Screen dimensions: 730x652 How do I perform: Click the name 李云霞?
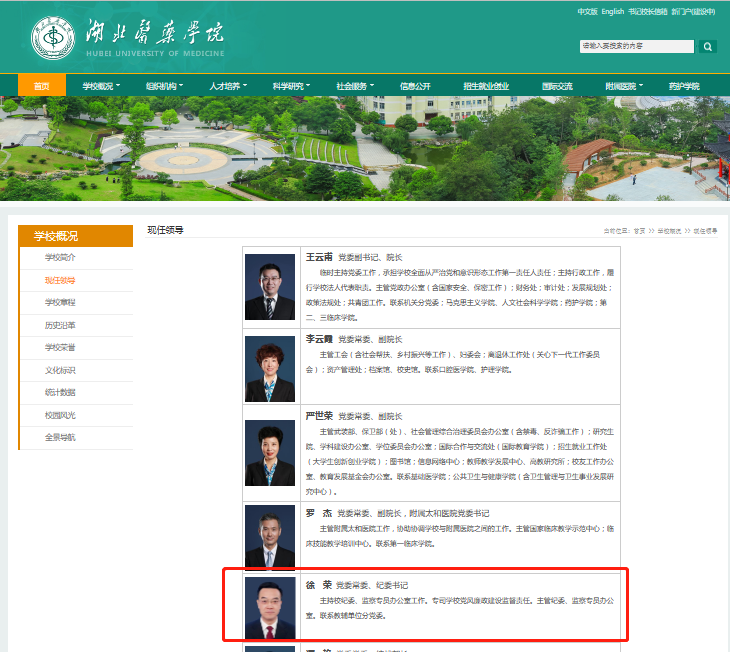pos(319,339)
